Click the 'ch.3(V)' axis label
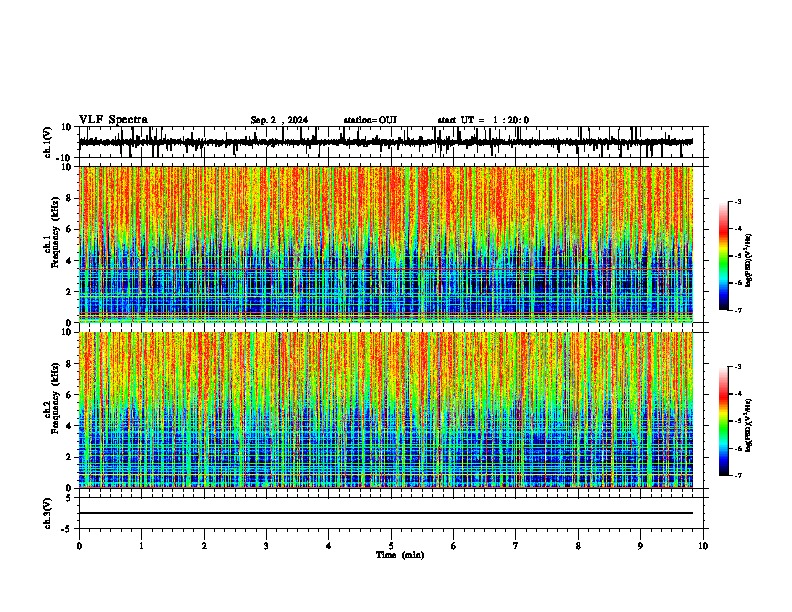 48,514
